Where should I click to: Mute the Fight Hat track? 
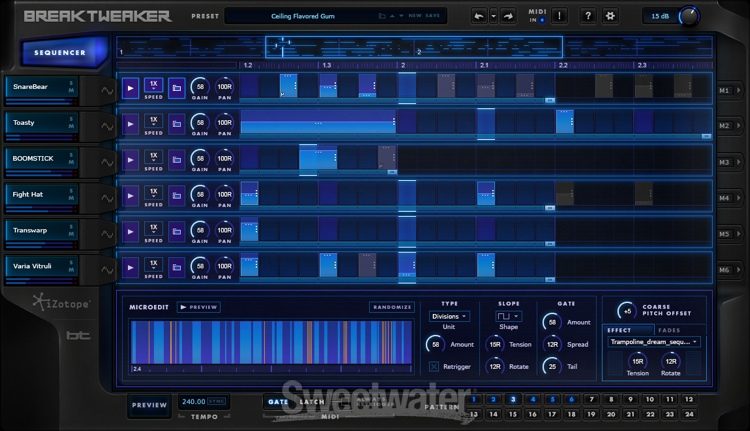pos(71,198)
